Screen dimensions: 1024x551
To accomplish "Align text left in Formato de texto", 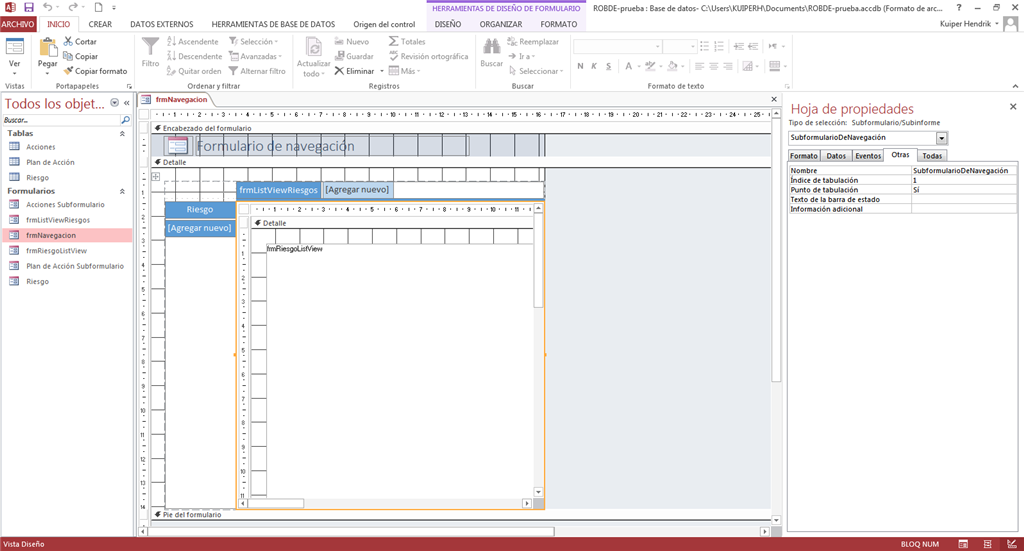I will coord(699,66).
